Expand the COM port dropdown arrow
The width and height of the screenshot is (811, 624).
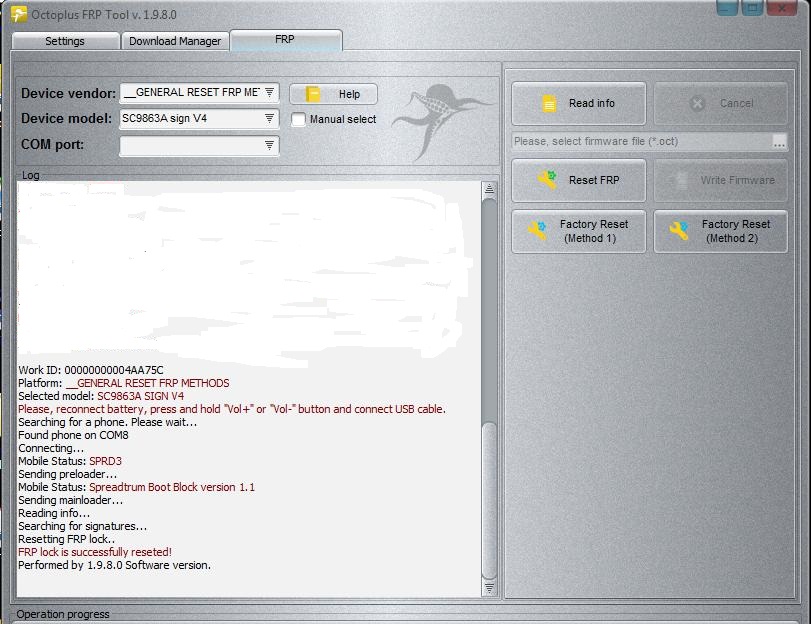pos(269,145)
